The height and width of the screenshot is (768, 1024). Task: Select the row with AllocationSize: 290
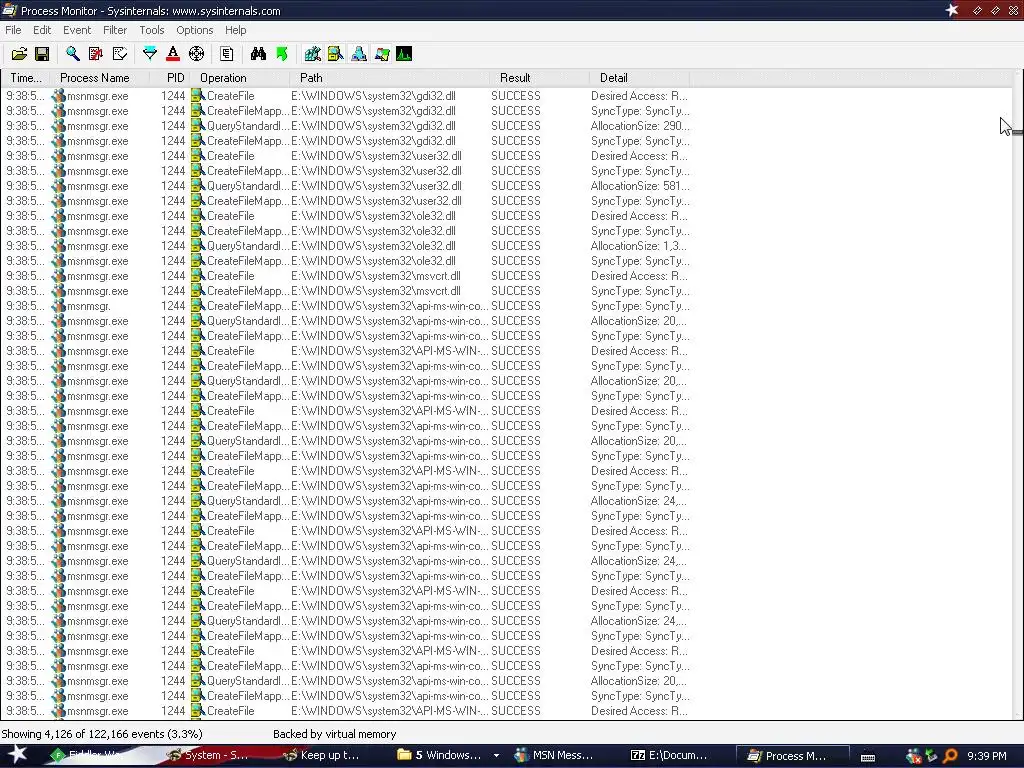[346, 126]
